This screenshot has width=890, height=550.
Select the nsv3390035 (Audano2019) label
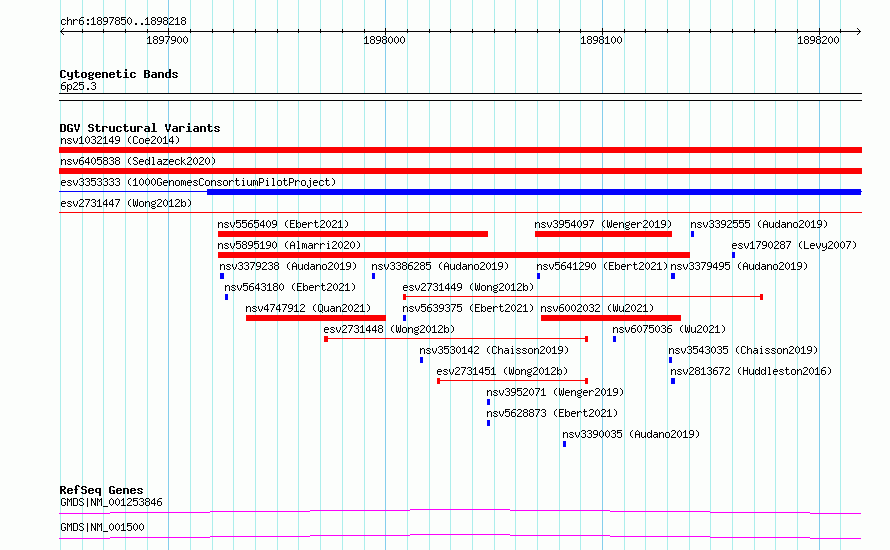631,434
